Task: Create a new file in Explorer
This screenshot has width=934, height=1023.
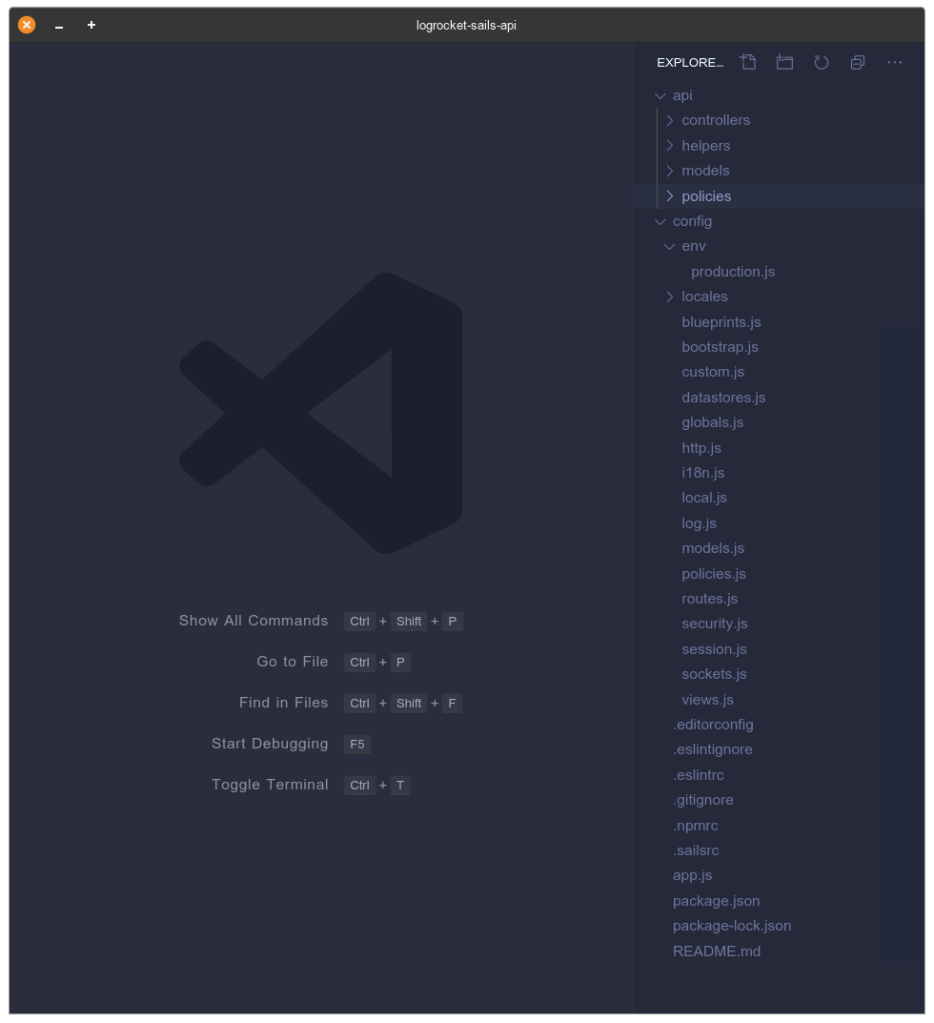Action: tap(748, 61)
